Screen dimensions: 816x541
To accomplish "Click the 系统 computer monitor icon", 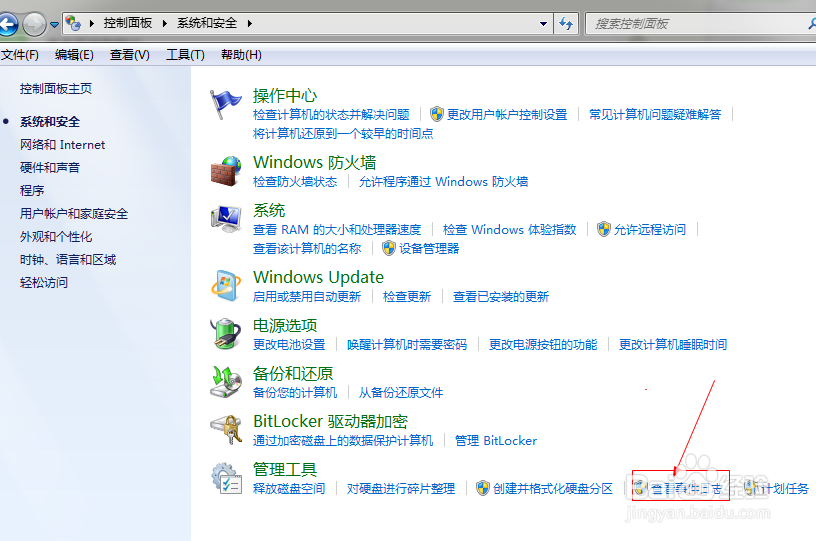I will pos(226,219).
